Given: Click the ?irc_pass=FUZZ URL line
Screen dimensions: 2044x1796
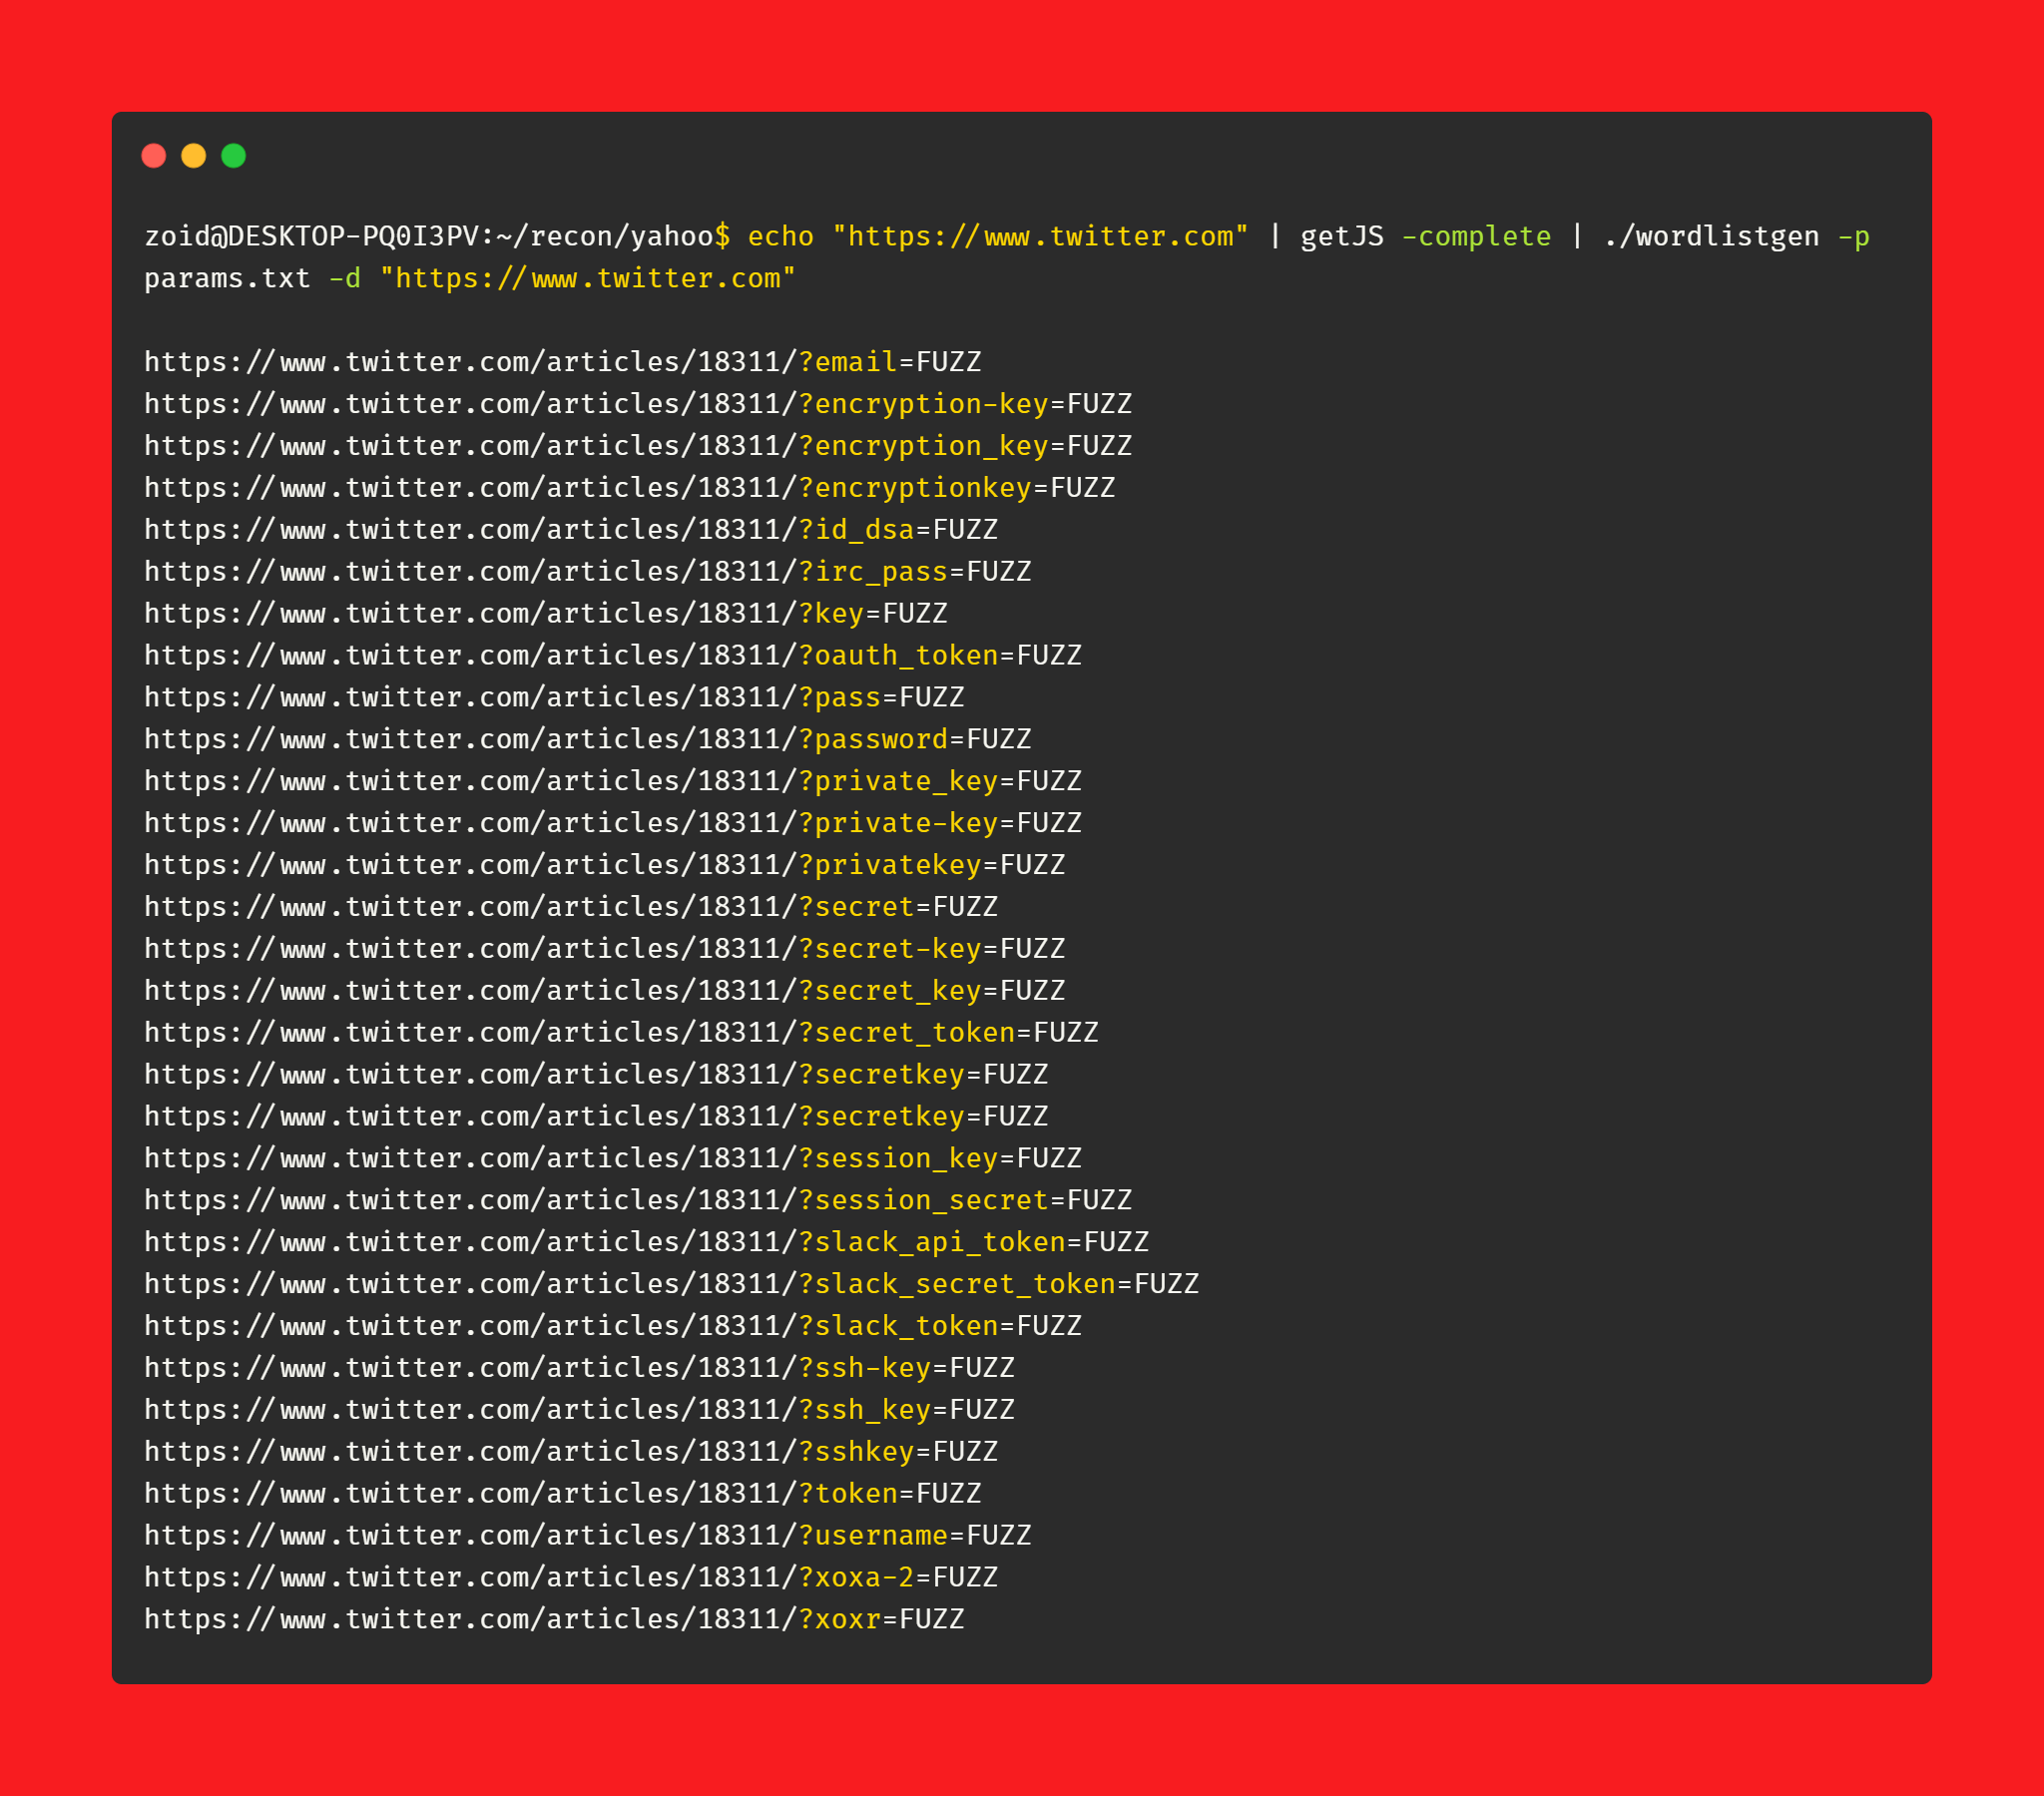Looking at the screenshot, I should [x=588, y=572].
